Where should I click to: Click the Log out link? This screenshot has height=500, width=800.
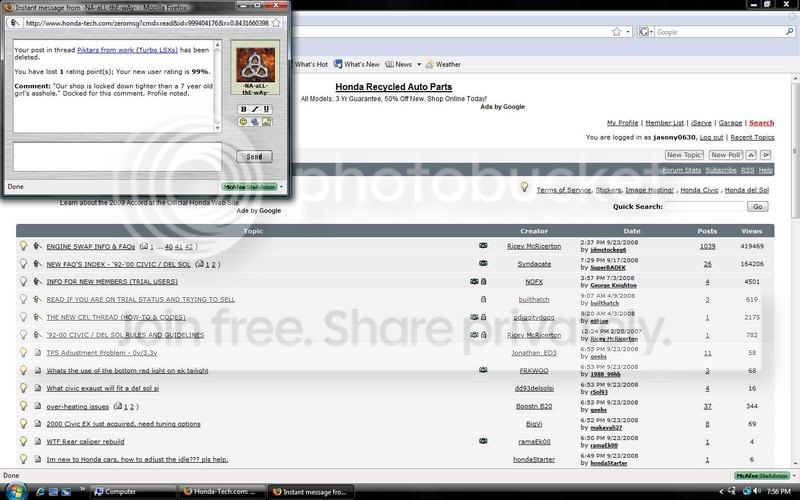click(x=711, y=137)
